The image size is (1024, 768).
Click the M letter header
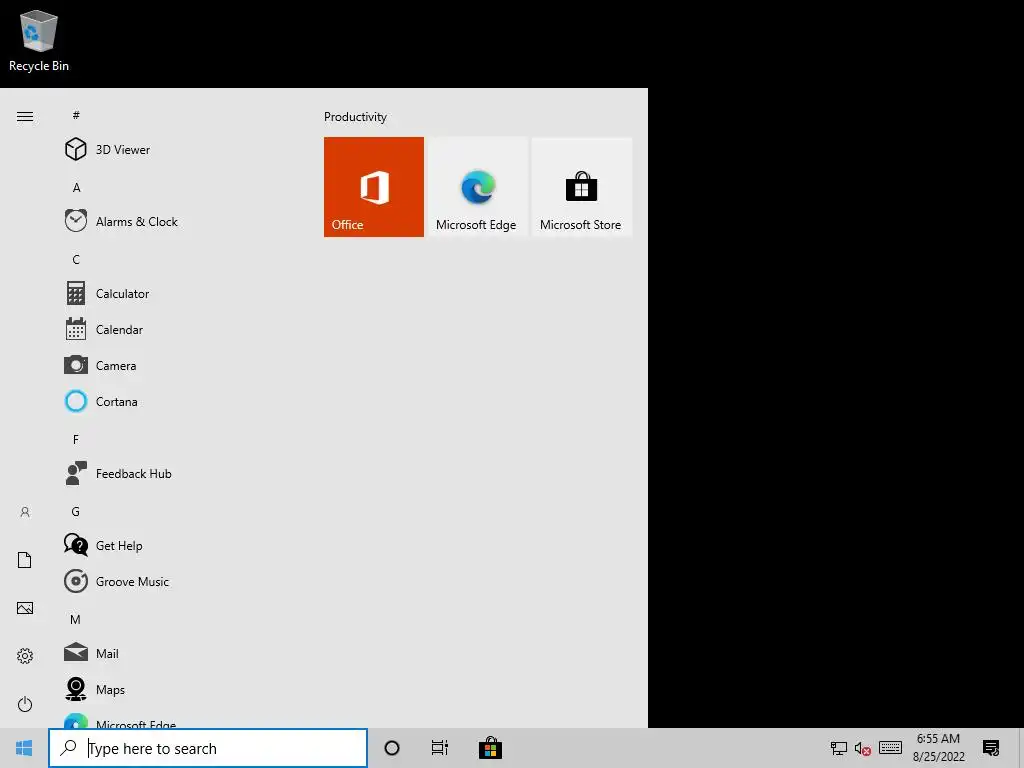(76, 619)
